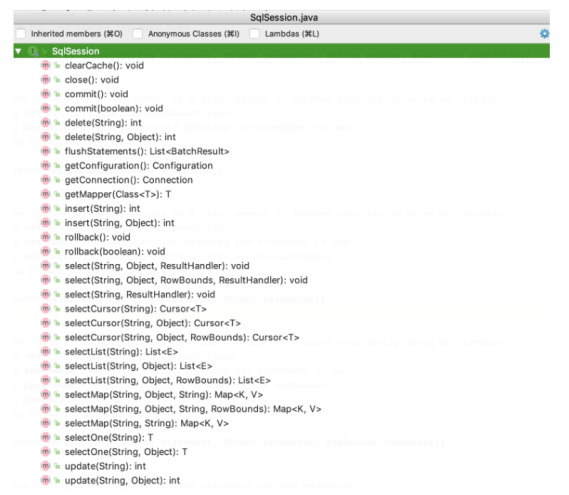Select commit(boolean): void method
Viewport: 569px width, 495px height.
(x=114, y=108)
